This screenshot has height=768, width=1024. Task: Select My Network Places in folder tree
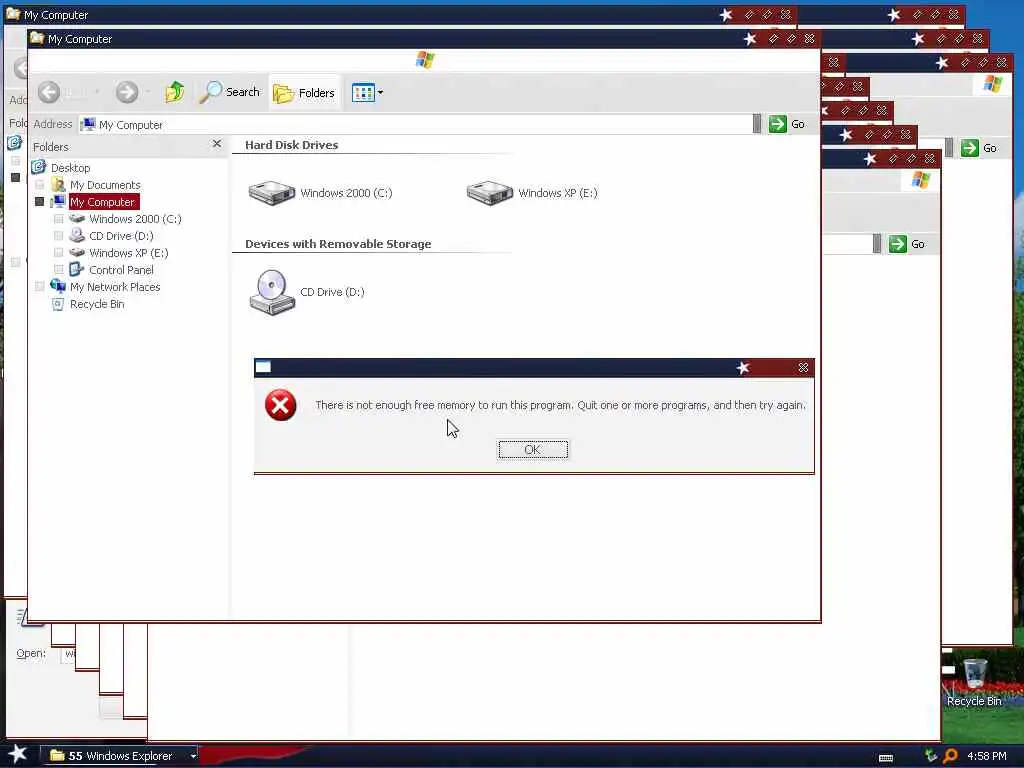pos(115,287)
